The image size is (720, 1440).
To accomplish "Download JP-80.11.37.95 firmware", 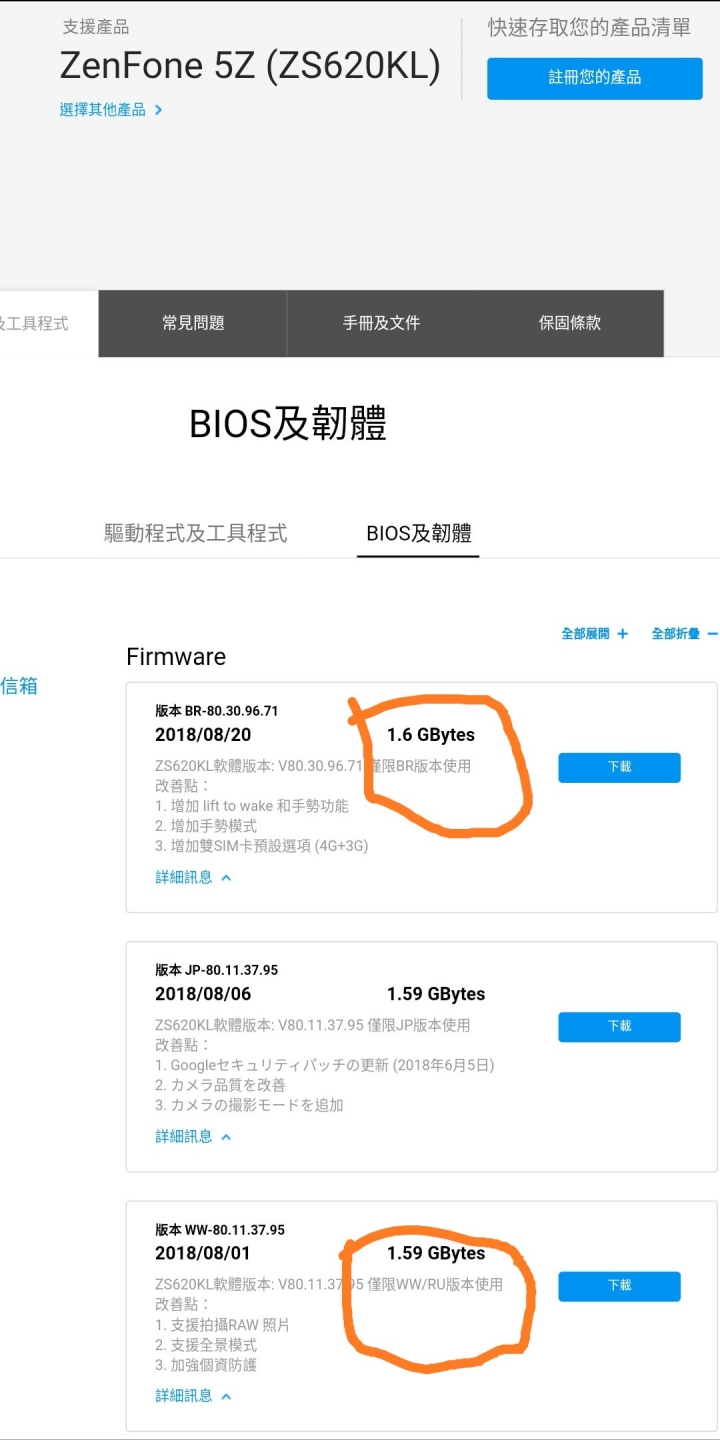I will click(x=619, y=1026).
